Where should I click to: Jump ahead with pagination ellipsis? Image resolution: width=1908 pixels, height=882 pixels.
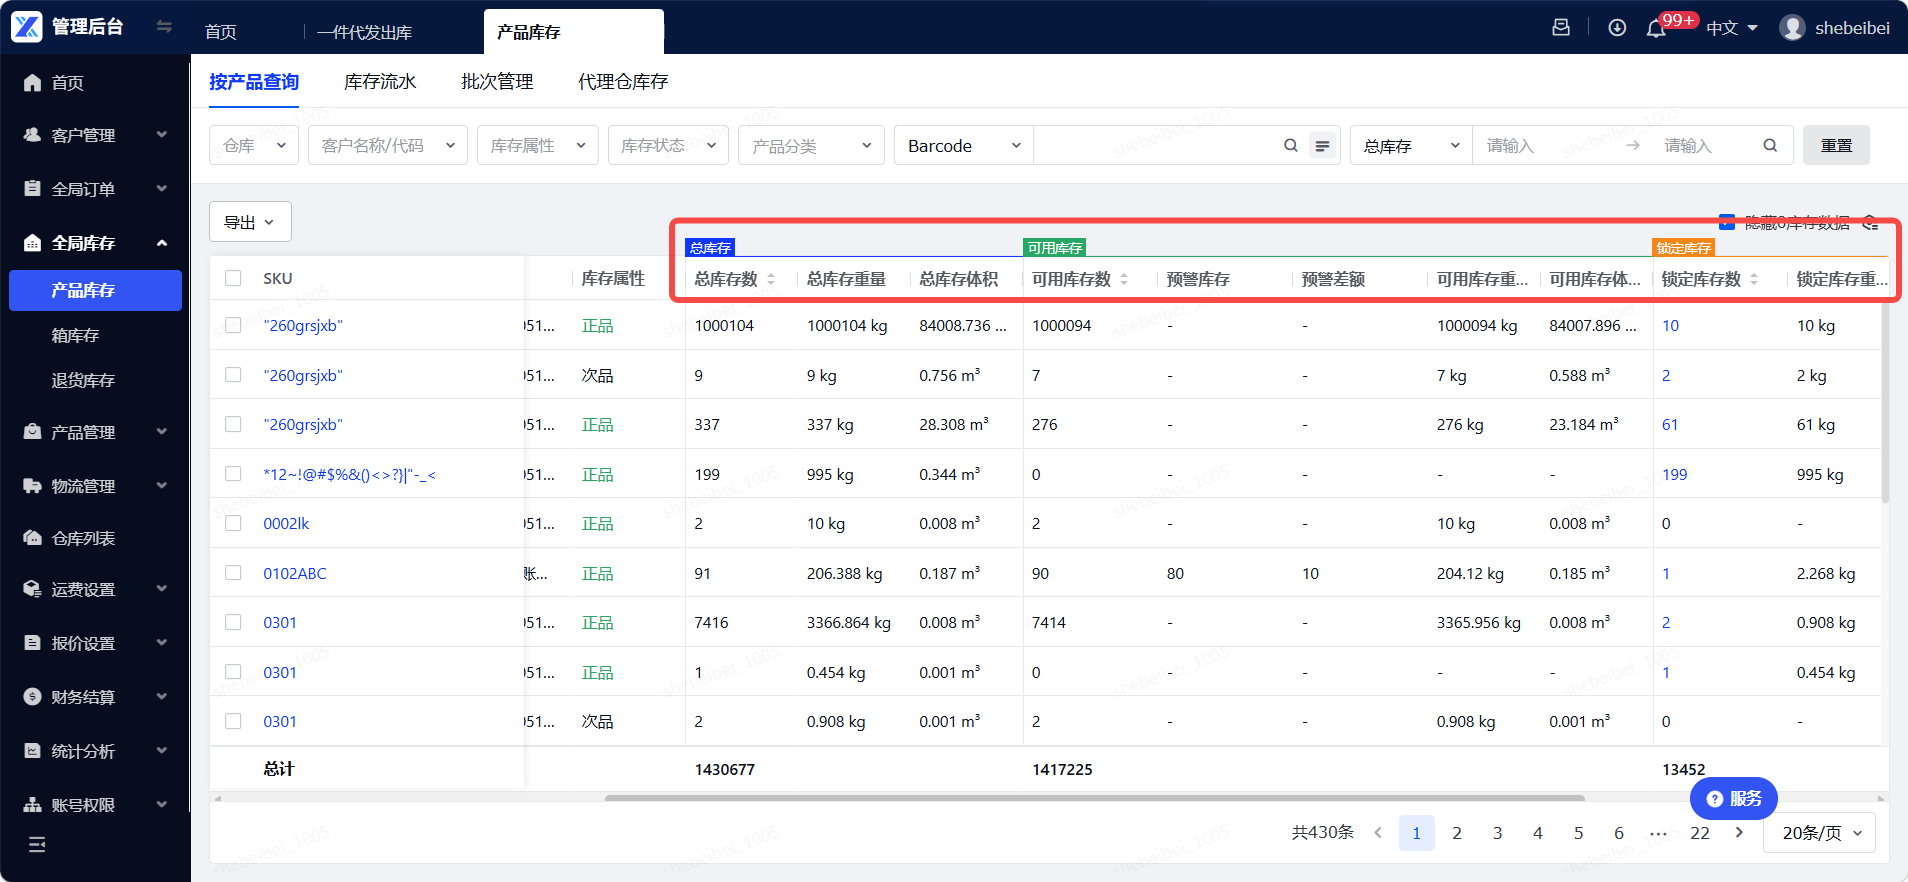coord(1658,833)
